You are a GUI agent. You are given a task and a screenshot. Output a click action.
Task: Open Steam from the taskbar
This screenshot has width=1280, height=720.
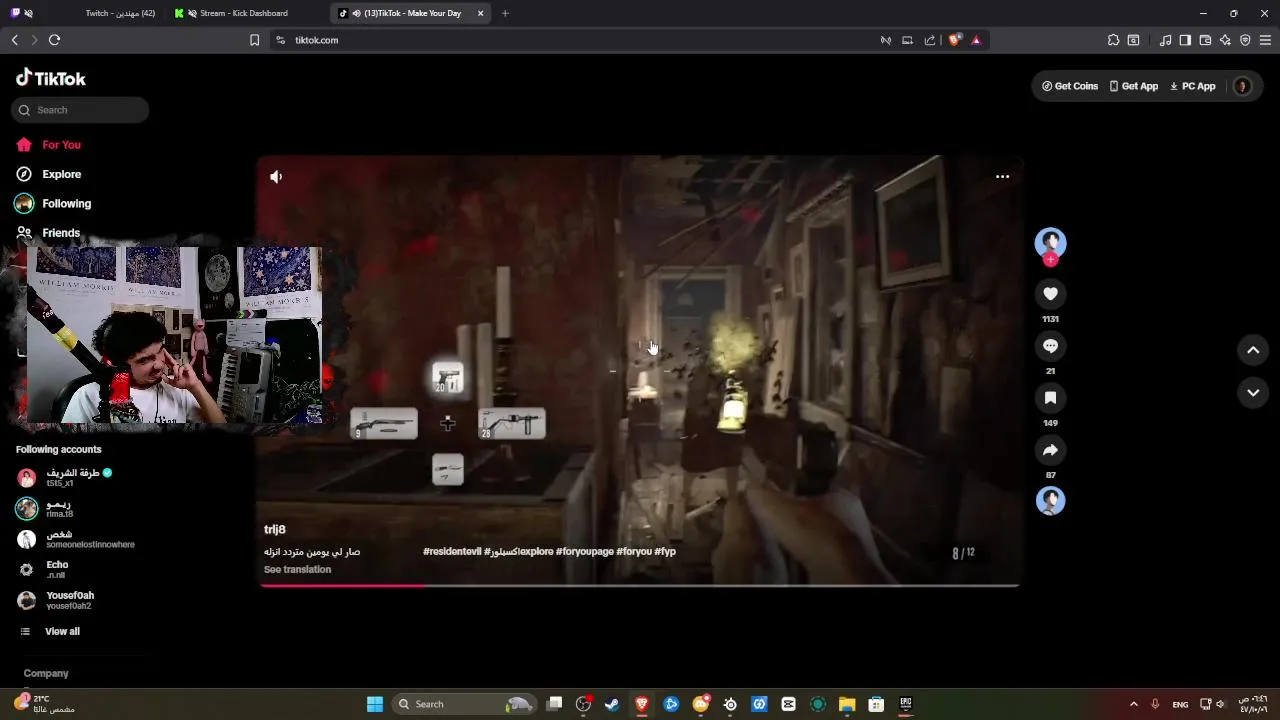coord(612,704)
